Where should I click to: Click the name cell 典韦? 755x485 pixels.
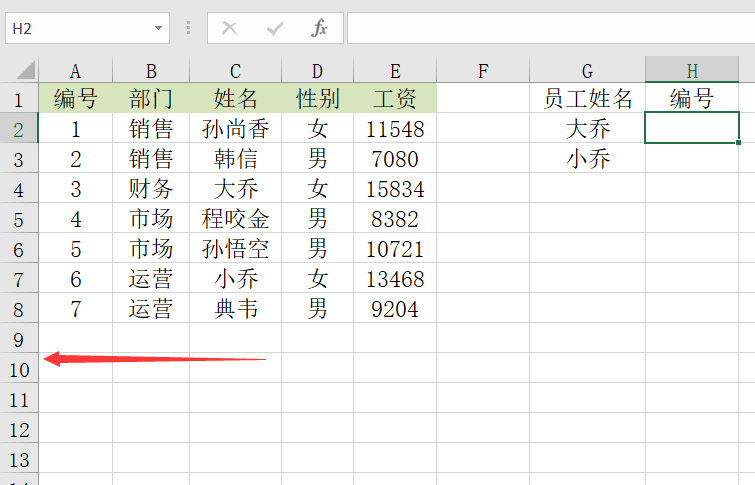pyautogui.click(x=235, y=308)
